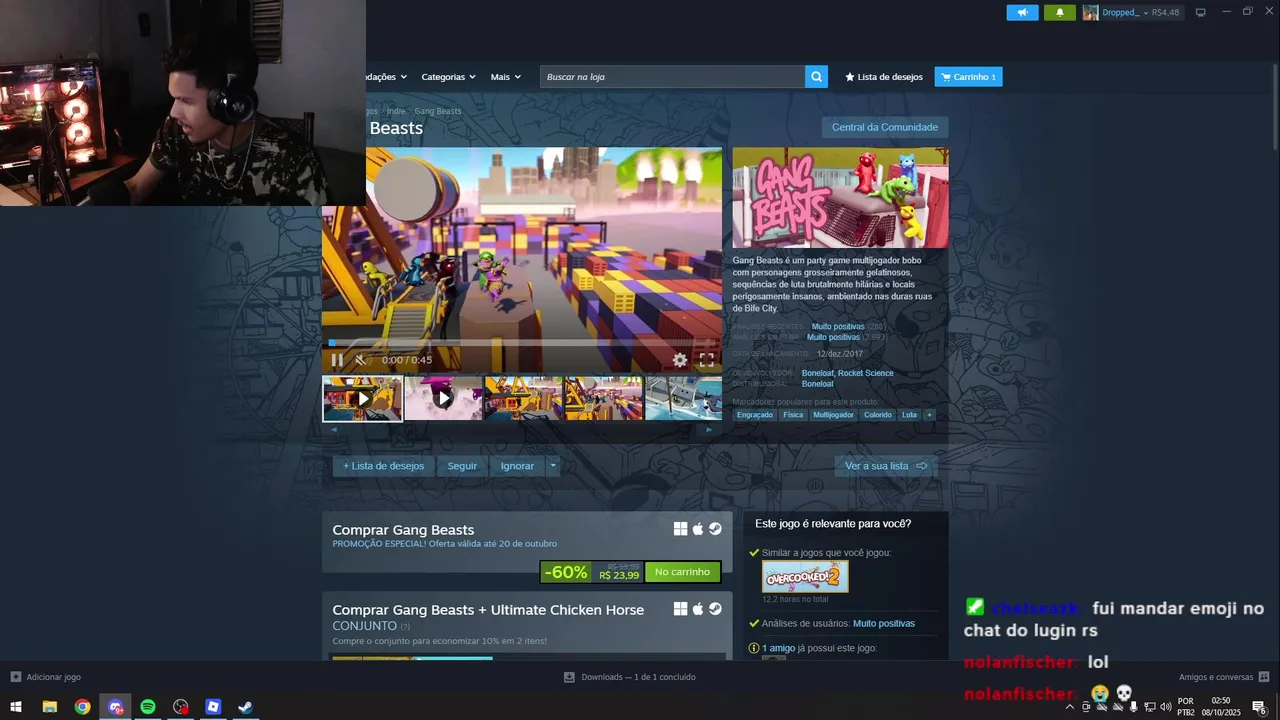Image resolution: width=1280 pixels, height=720 pixels.
Task: Click the star Lista de desejos in header
Action: 884,77
